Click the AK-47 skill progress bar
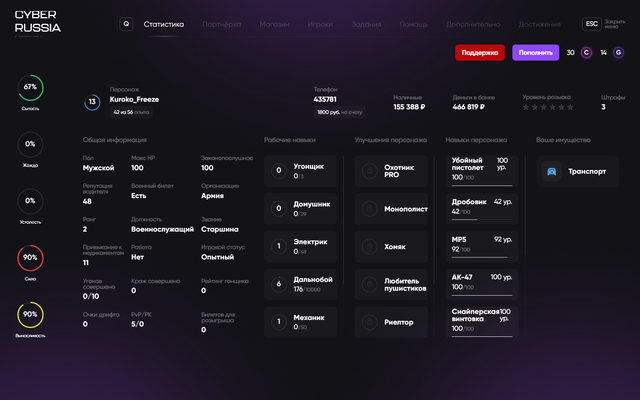The height and width of the screenshot is (400, 640). click(482, 295)
